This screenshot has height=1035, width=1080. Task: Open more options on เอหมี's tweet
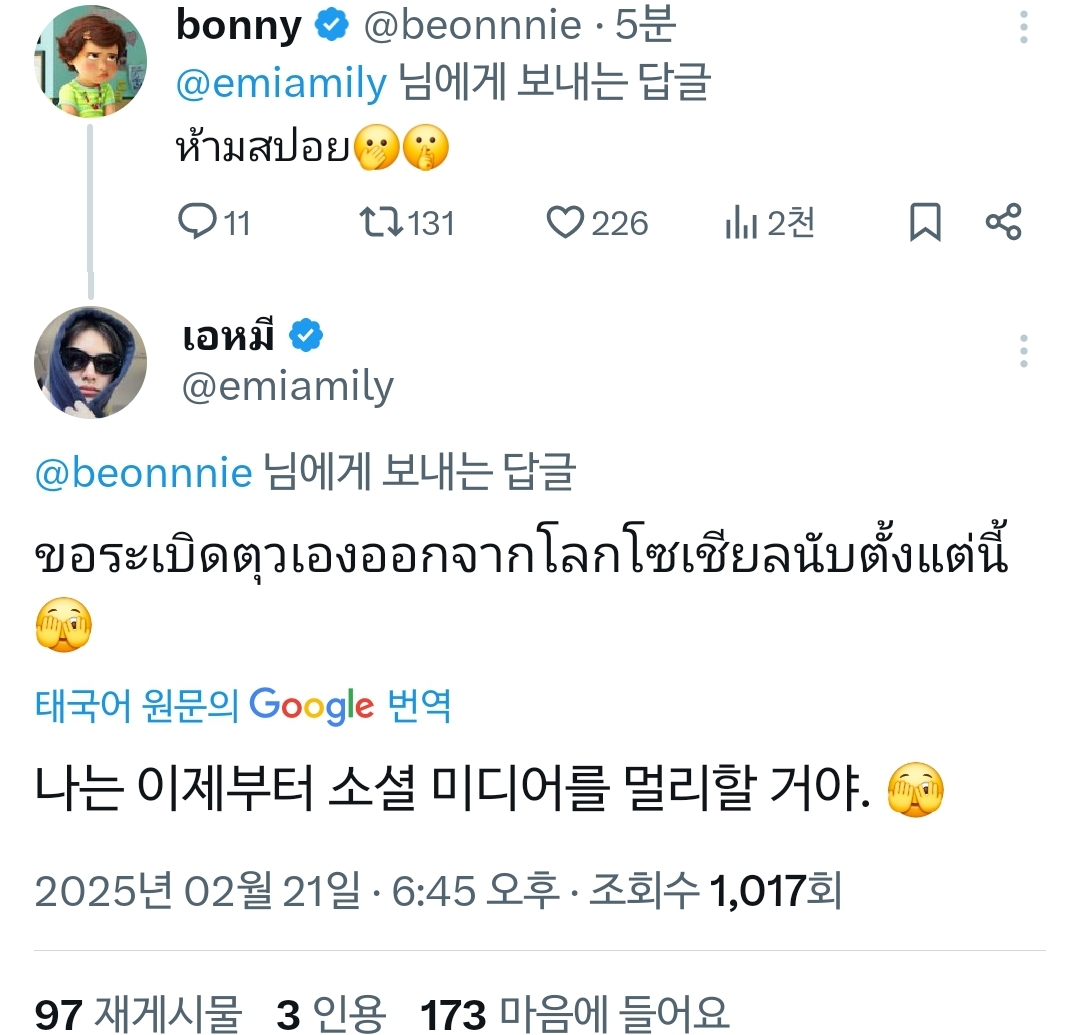1024,352
